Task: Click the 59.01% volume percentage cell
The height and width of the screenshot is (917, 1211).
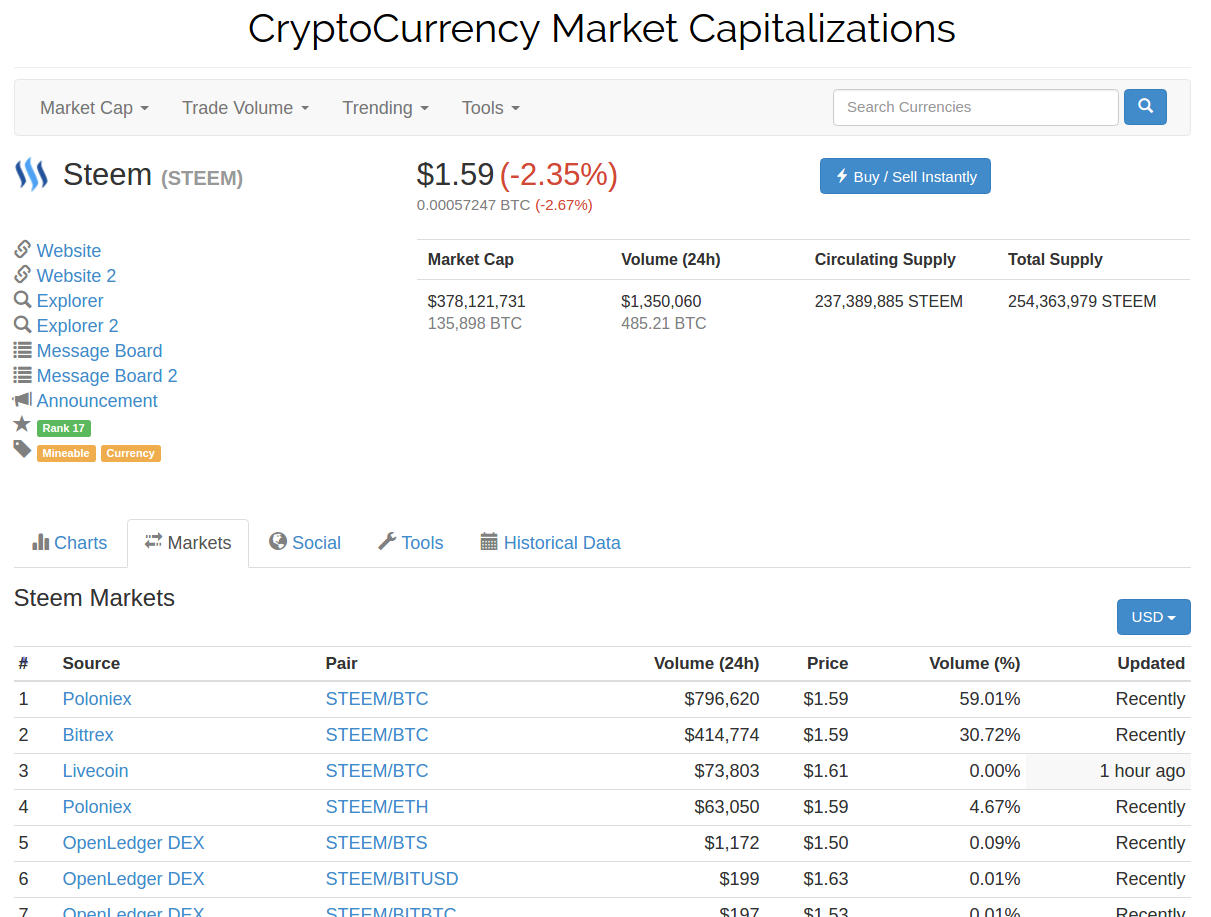Action: click(x=989, y=699)
